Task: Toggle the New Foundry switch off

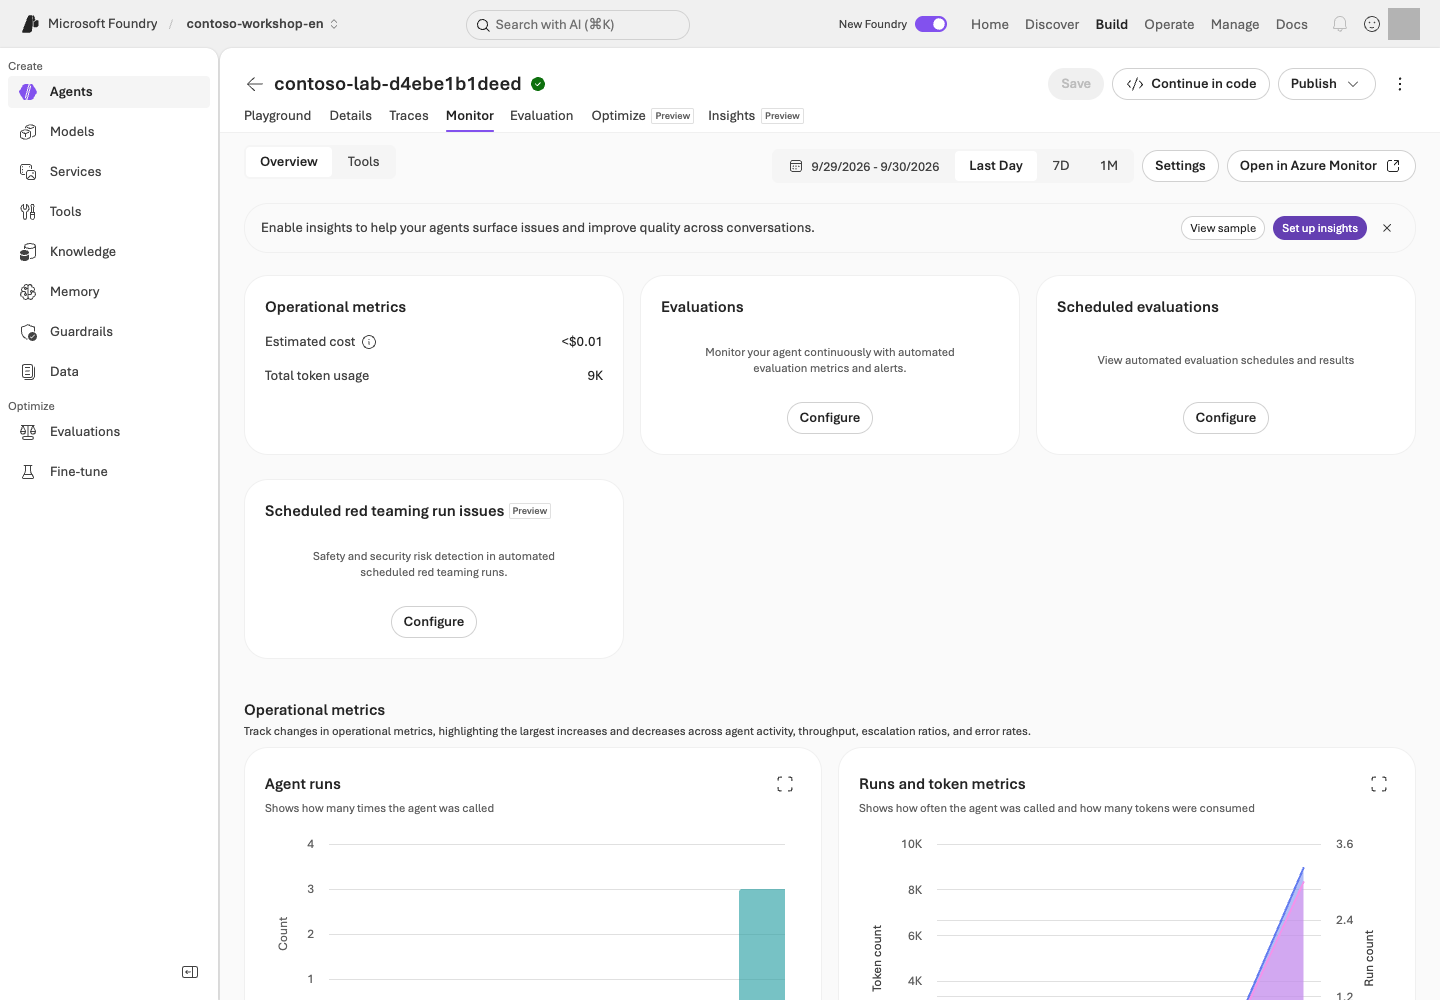Action: click(931, 24)
